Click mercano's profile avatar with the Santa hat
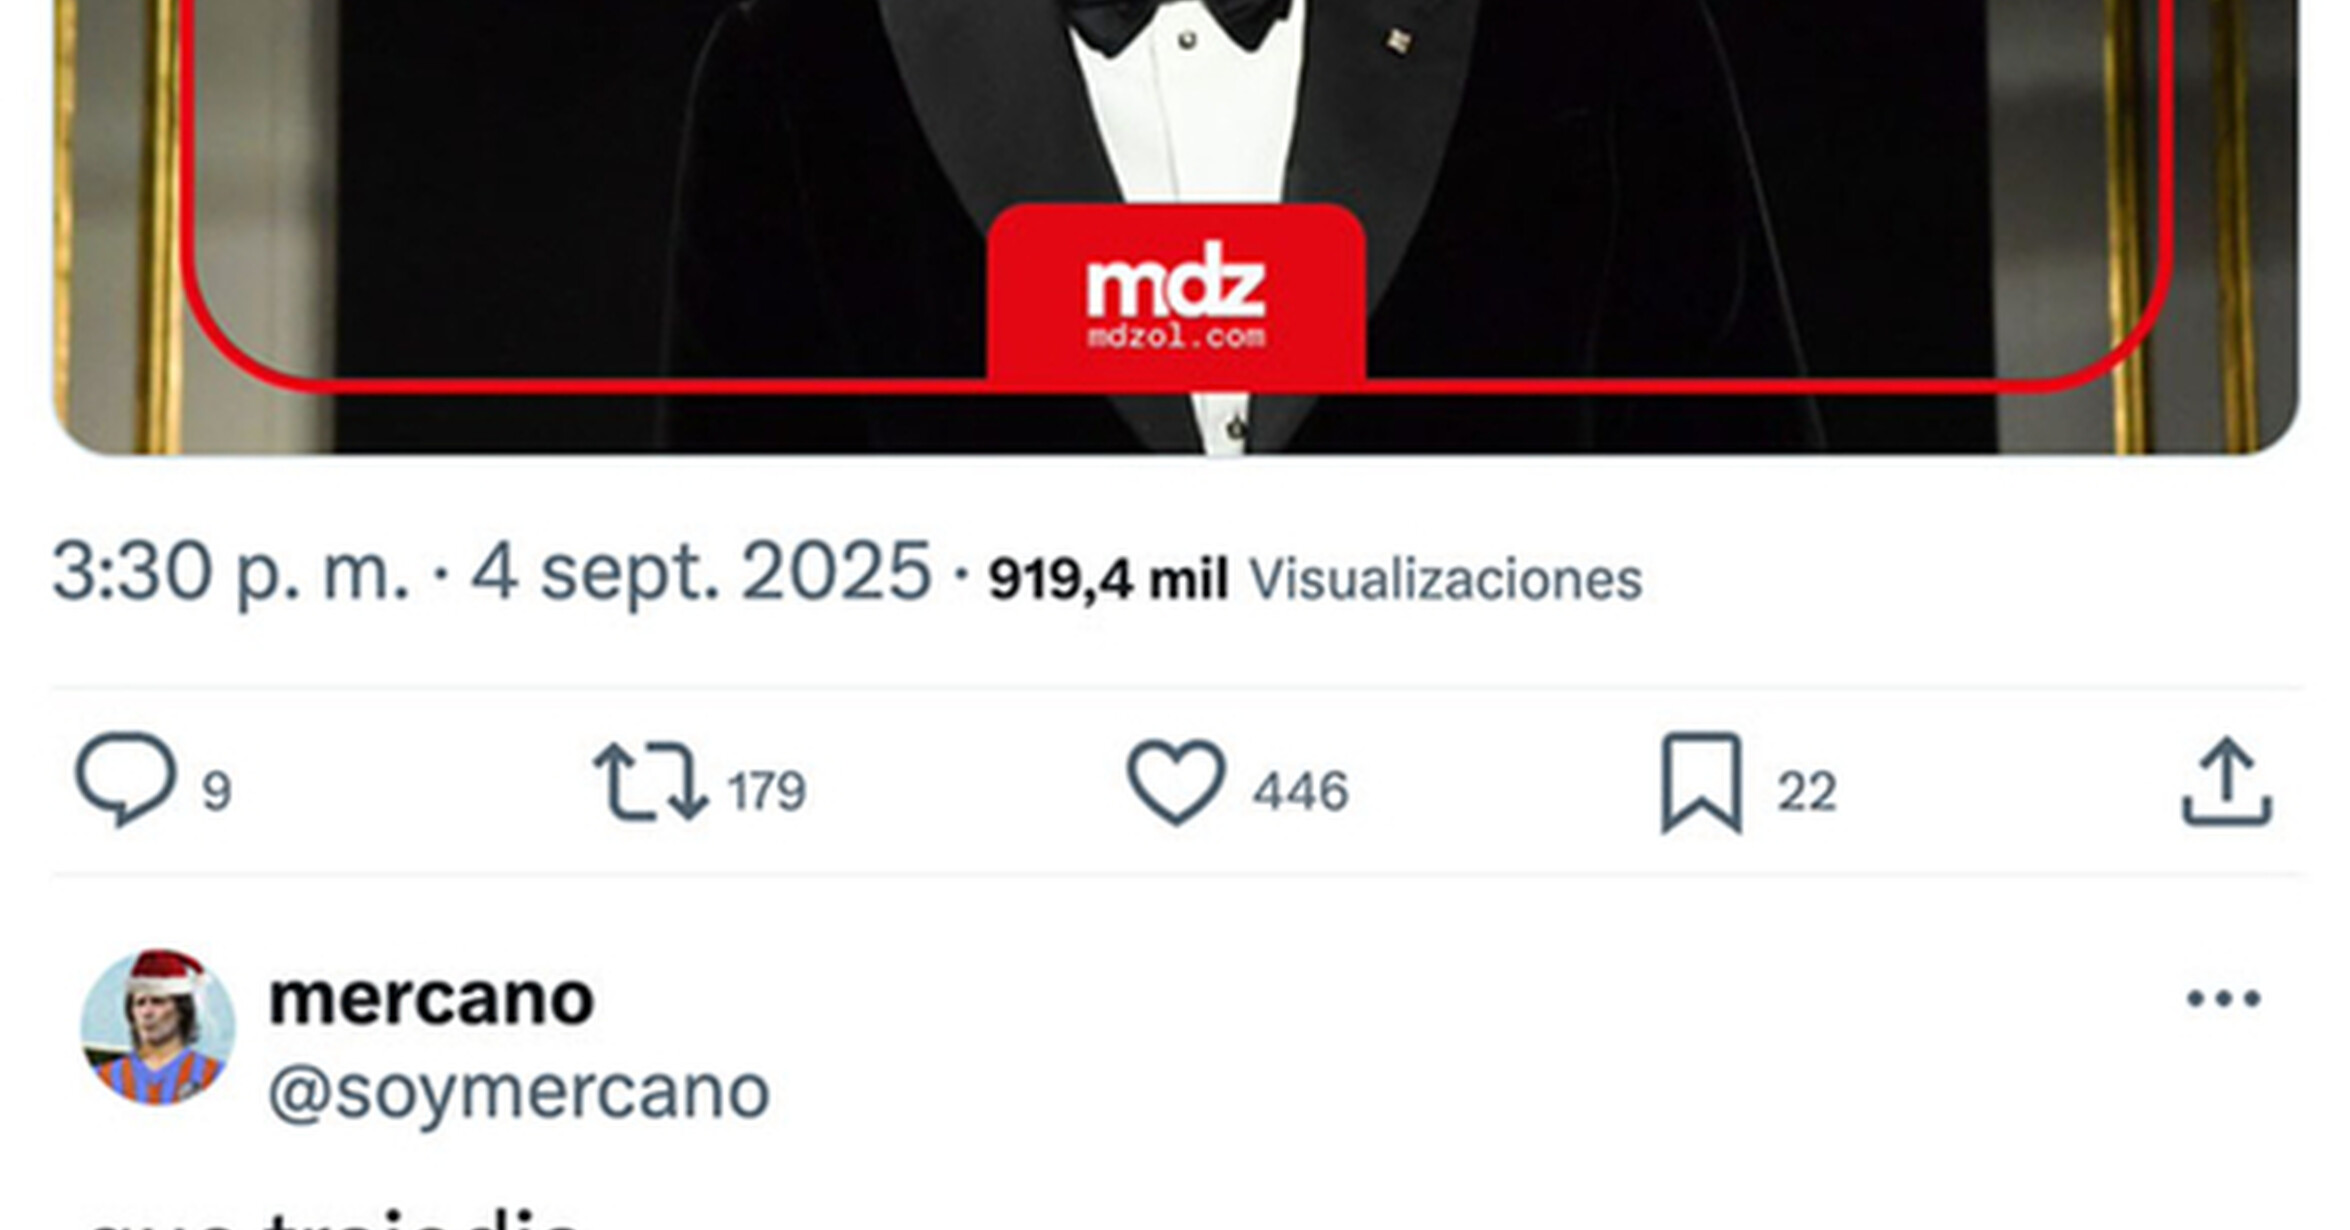Viewport: 2350px width, 1230px height. point(157,1027)
